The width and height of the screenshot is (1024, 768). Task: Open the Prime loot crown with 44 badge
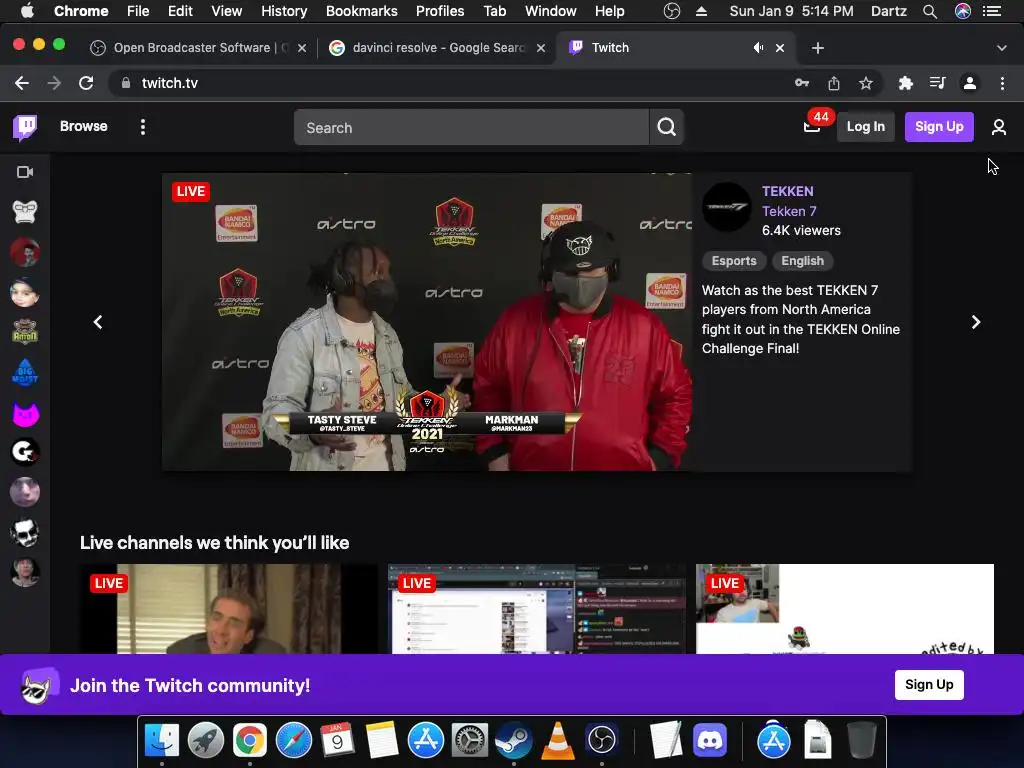point(812,127)
